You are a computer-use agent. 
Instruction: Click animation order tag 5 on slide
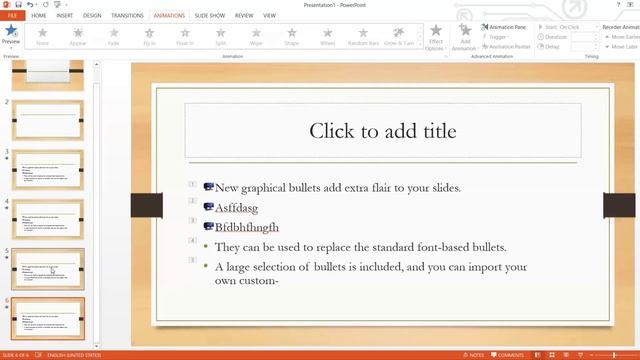point(192,260)
